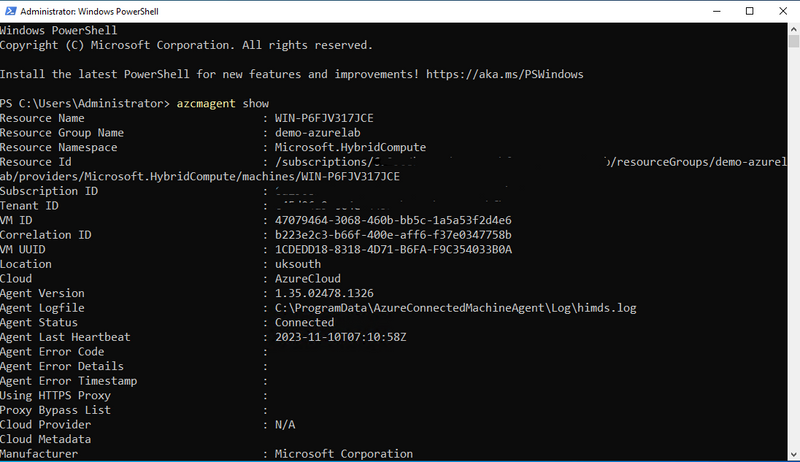Click the 'Proxy Bypass List' label
Image resolution: width=800 pixels, height=462 pixels.
point(55,410)
